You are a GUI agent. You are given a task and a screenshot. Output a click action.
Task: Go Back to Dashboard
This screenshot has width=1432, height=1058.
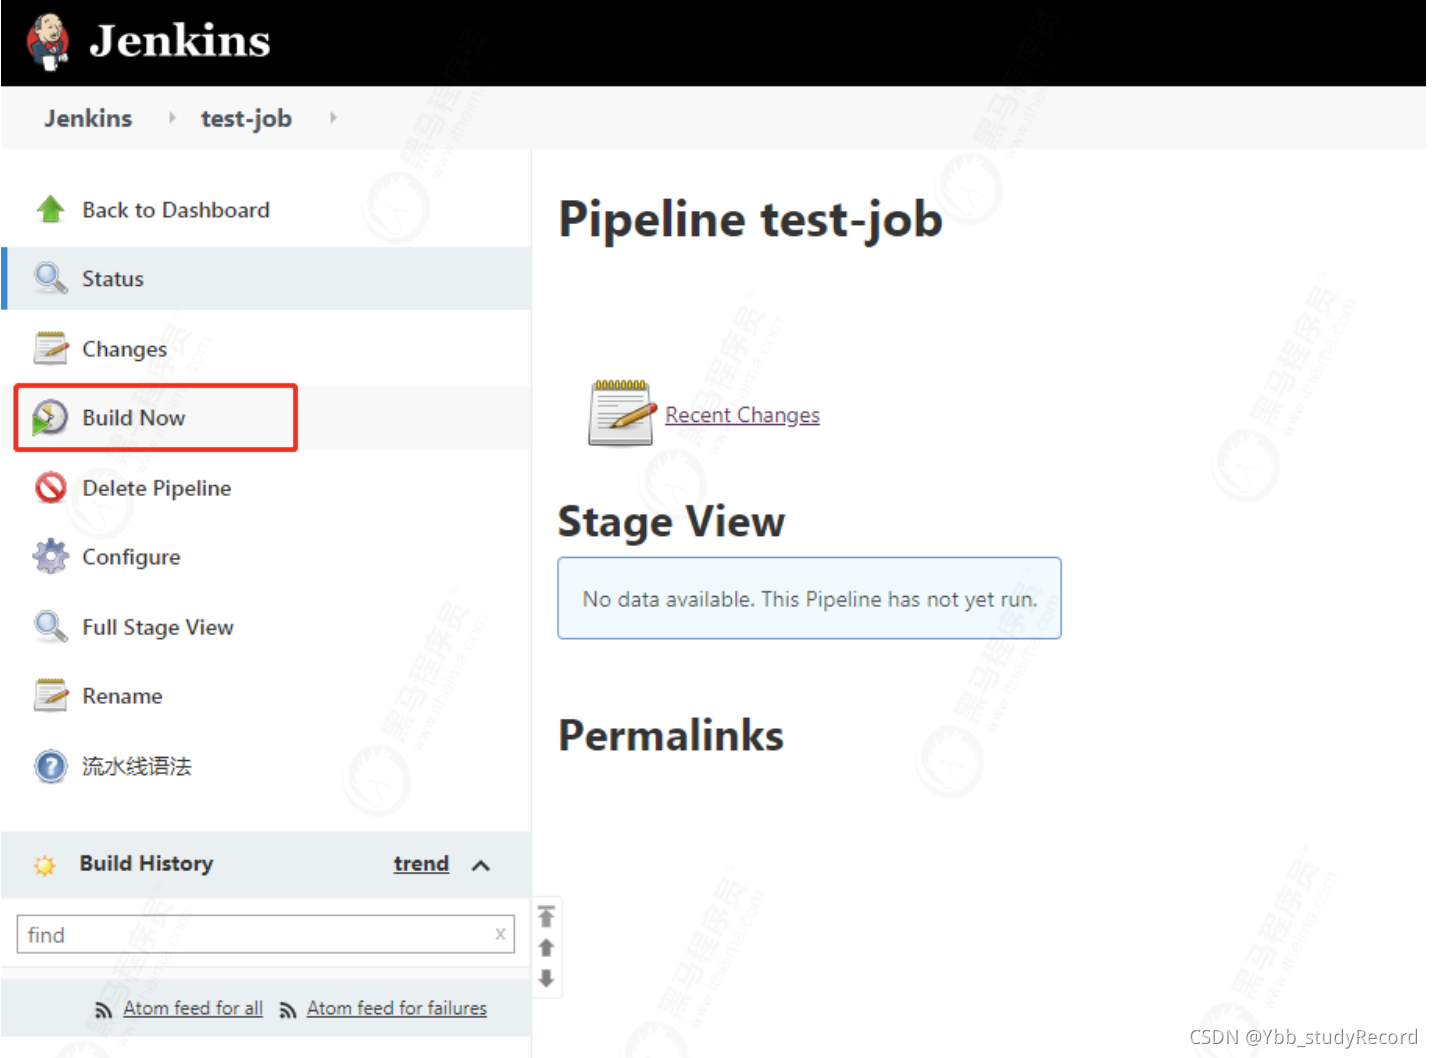[x=176, y=210]
